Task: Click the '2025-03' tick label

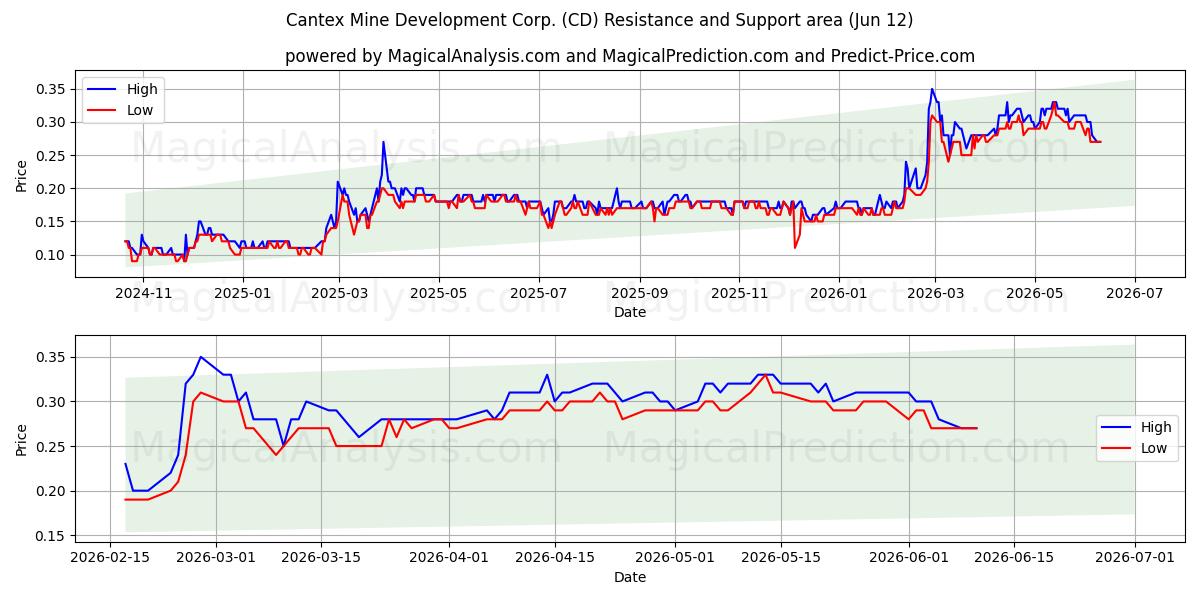Action: tap(339, 293)
